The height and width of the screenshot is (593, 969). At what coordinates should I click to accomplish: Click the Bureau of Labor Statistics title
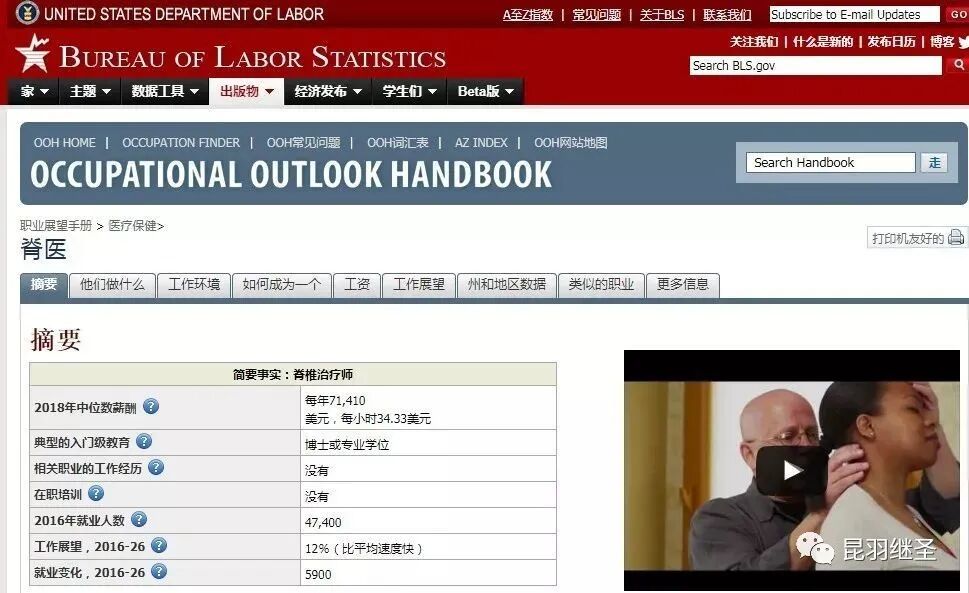tap(252, 57)
